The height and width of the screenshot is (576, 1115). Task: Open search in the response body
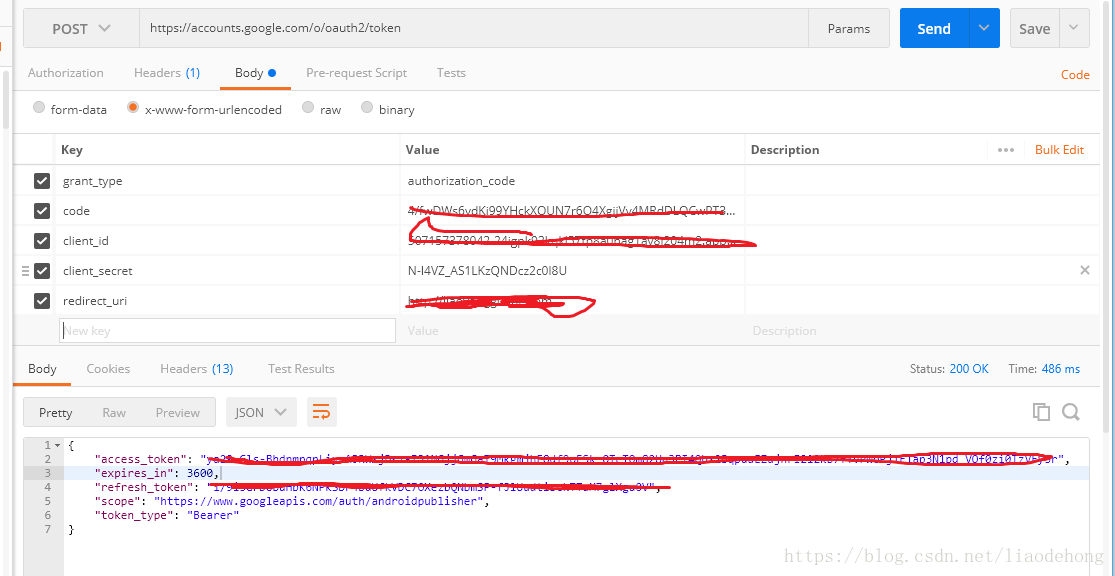pos(1071,412)
